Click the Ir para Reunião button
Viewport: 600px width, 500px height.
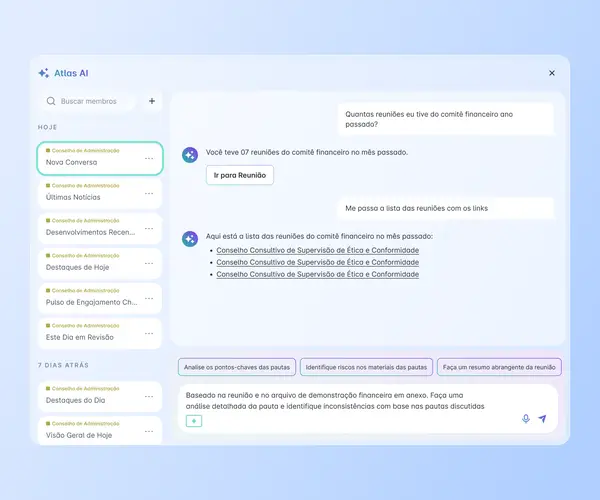point(240,175)
